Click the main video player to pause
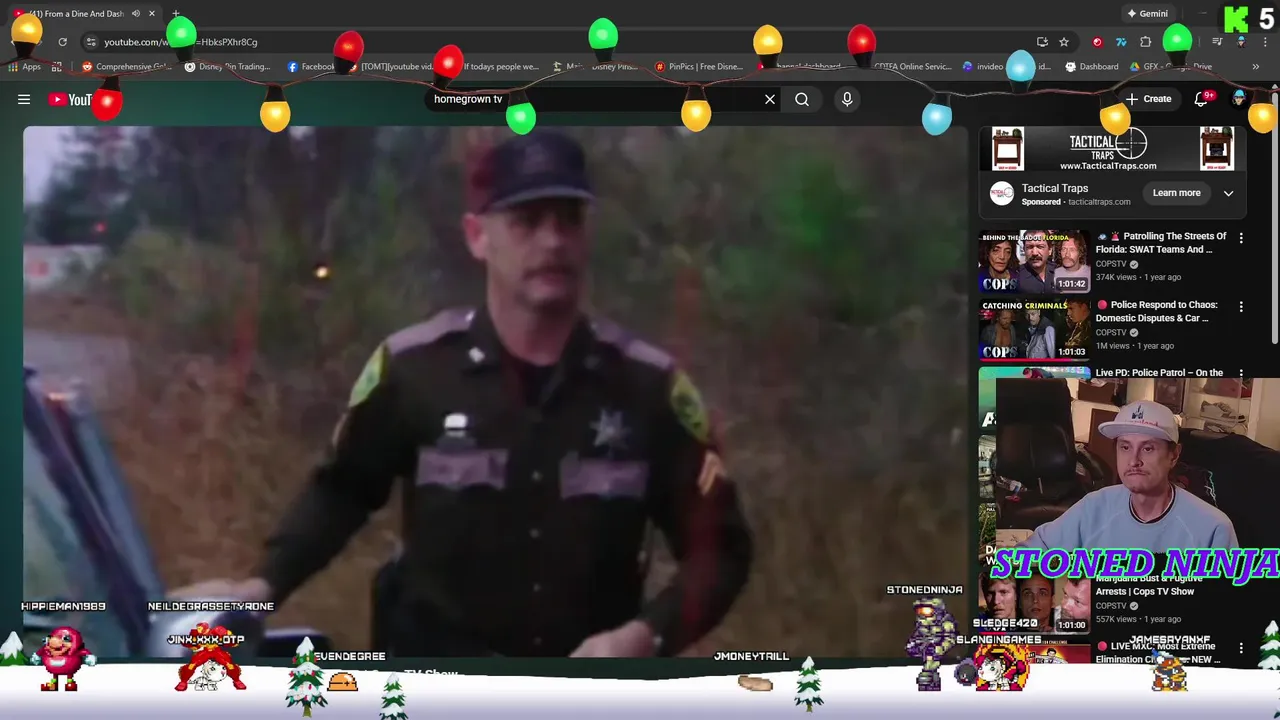Image resolution: width=1280 pixels, height=720 pixels. tap(496, 392)
